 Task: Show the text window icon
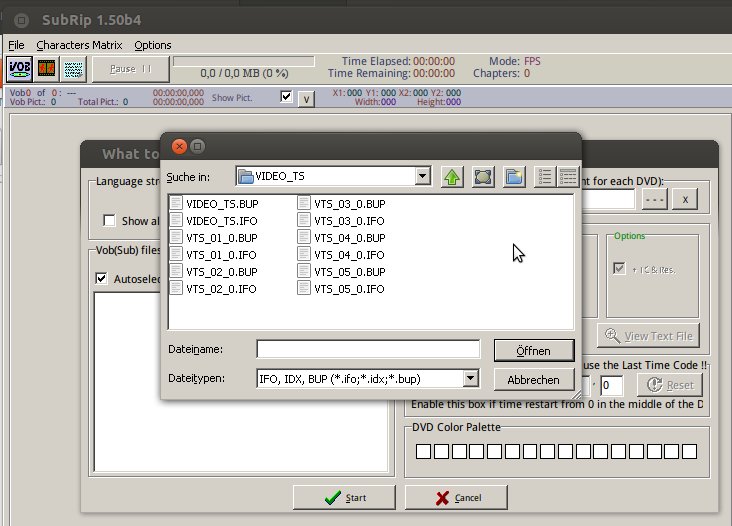coord(73,69)
